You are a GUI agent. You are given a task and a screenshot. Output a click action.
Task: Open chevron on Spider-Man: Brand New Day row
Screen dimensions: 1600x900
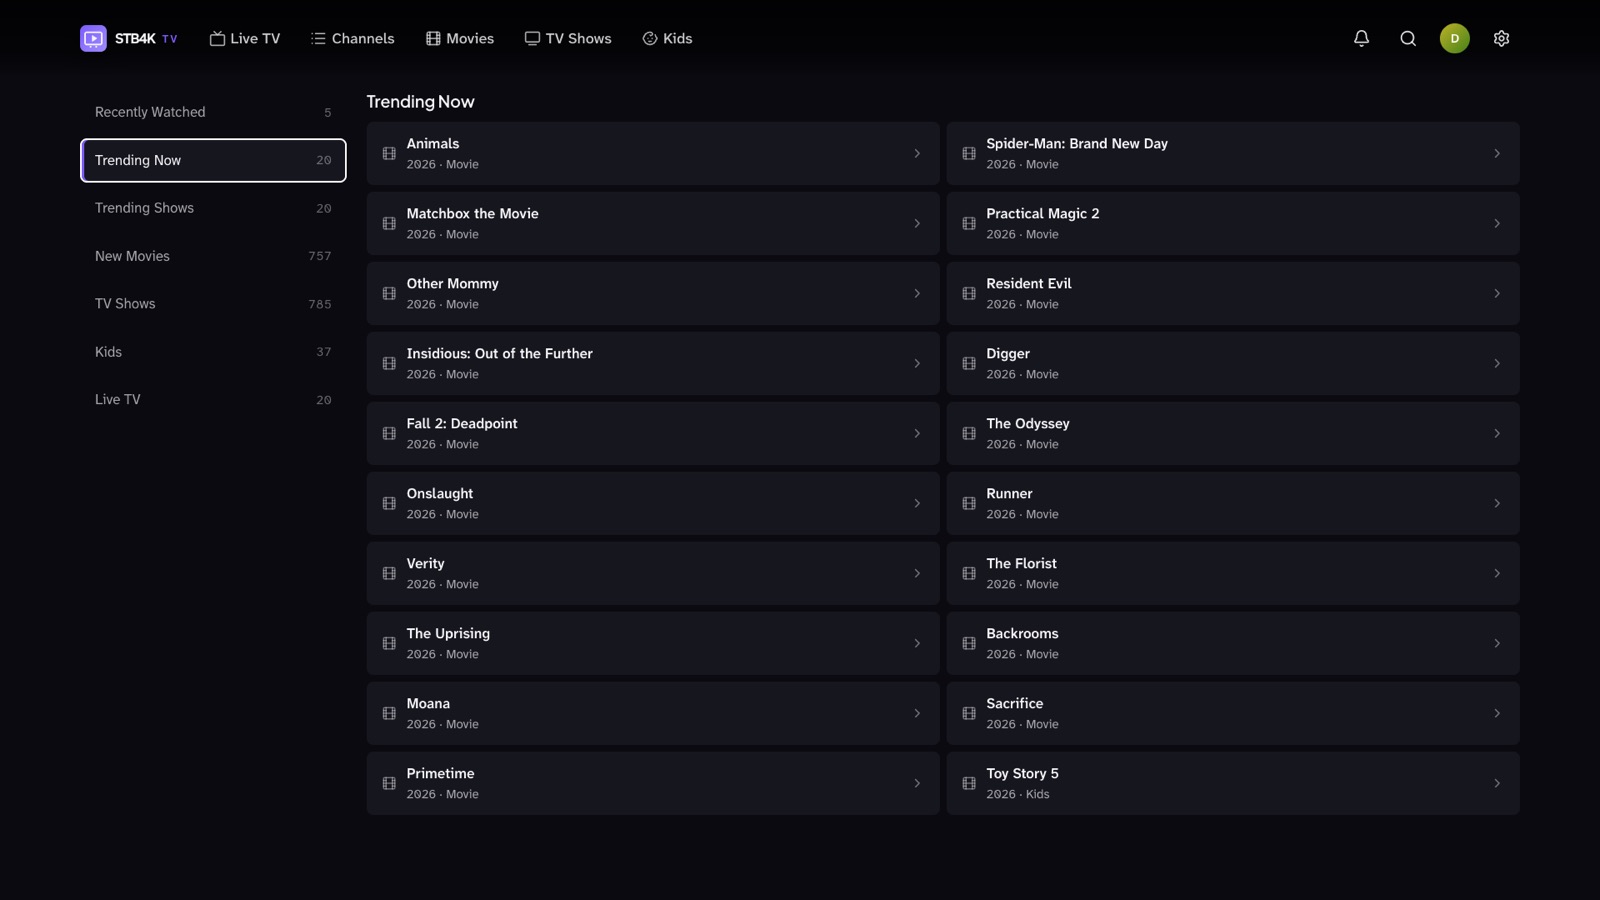coord(1497,154)
